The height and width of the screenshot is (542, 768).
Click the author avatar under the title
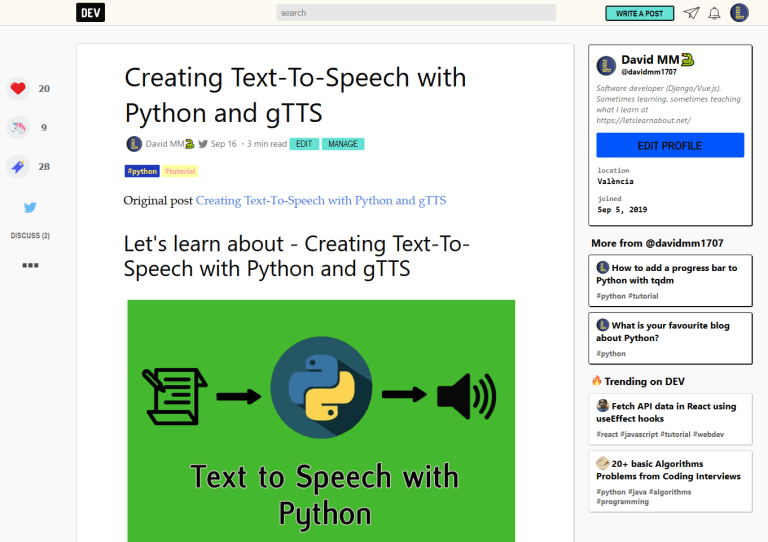134,144
